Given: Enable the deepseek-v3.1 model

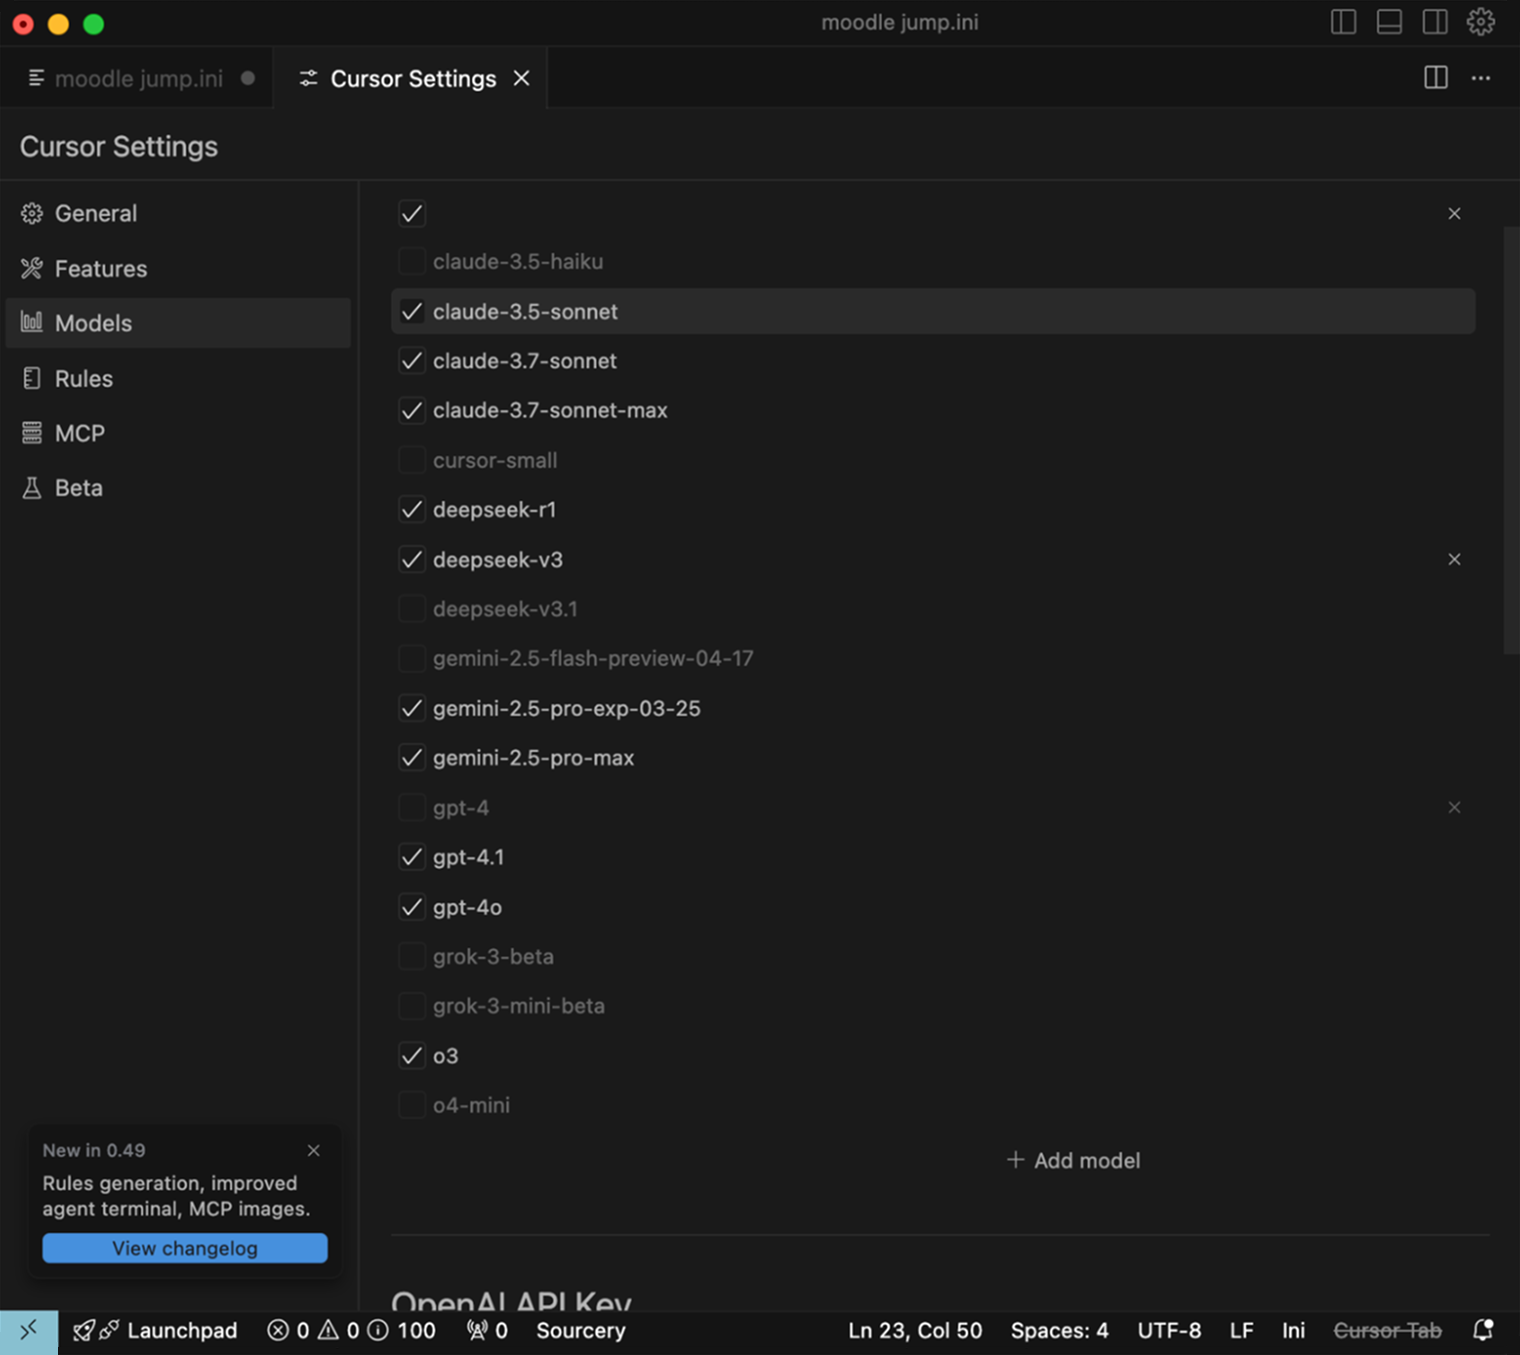Looking at the screenshot, I should pos(412,609).
